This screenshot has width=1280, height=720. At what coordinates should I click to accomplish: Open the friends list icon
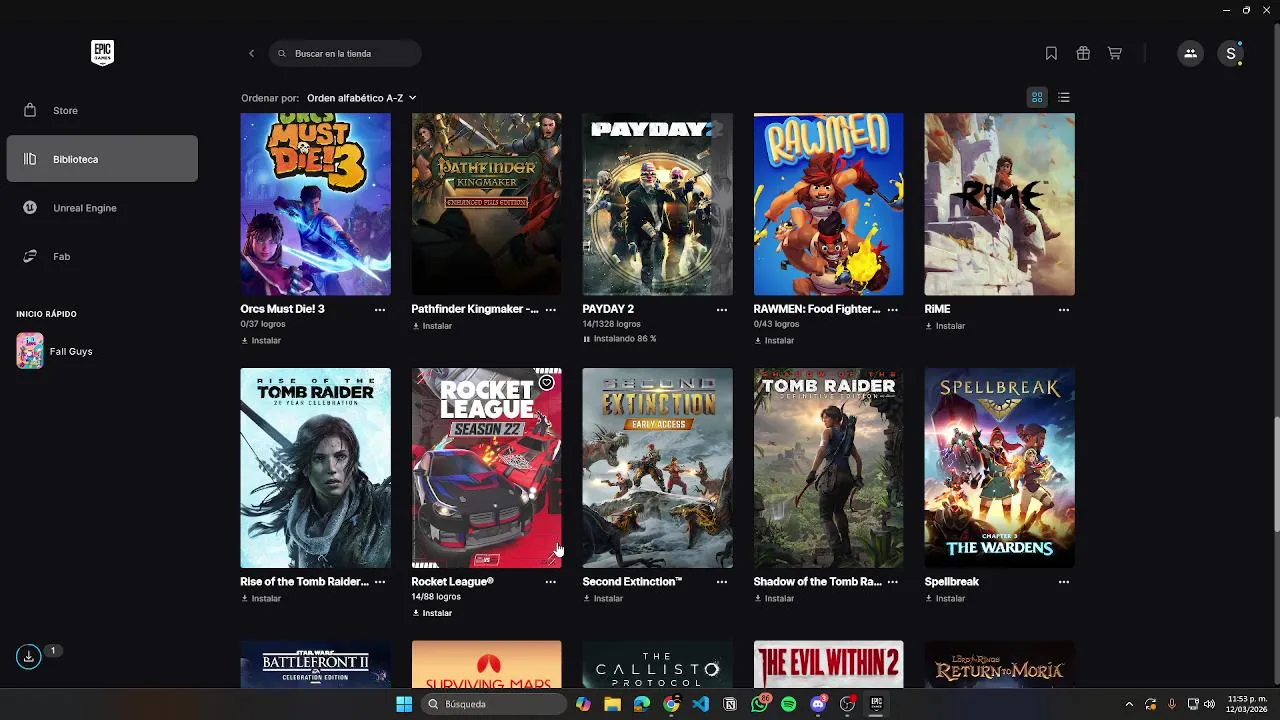point(1190,53)
